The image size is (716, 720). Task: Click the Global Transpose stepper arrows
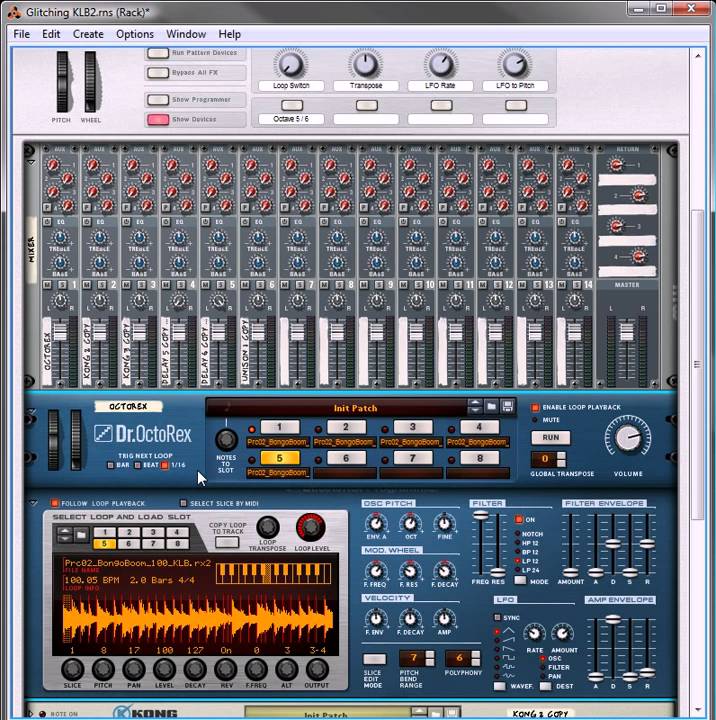pos(561,459)
